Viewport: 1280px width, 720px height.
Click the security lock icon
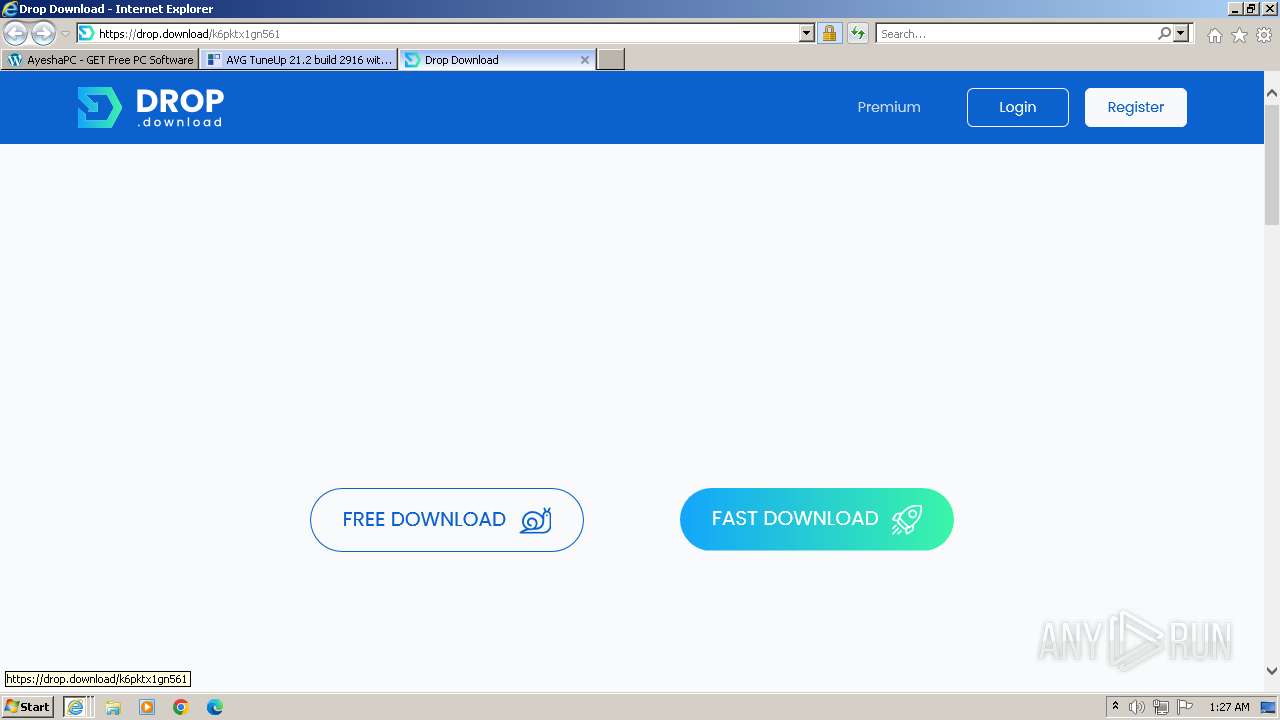tap(829, 33)
